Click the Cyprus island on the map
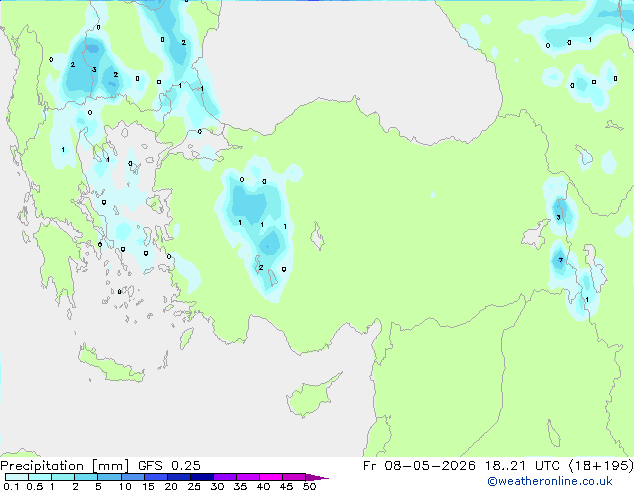The height and width of the screenshot is (490, 634). (311, 397)
